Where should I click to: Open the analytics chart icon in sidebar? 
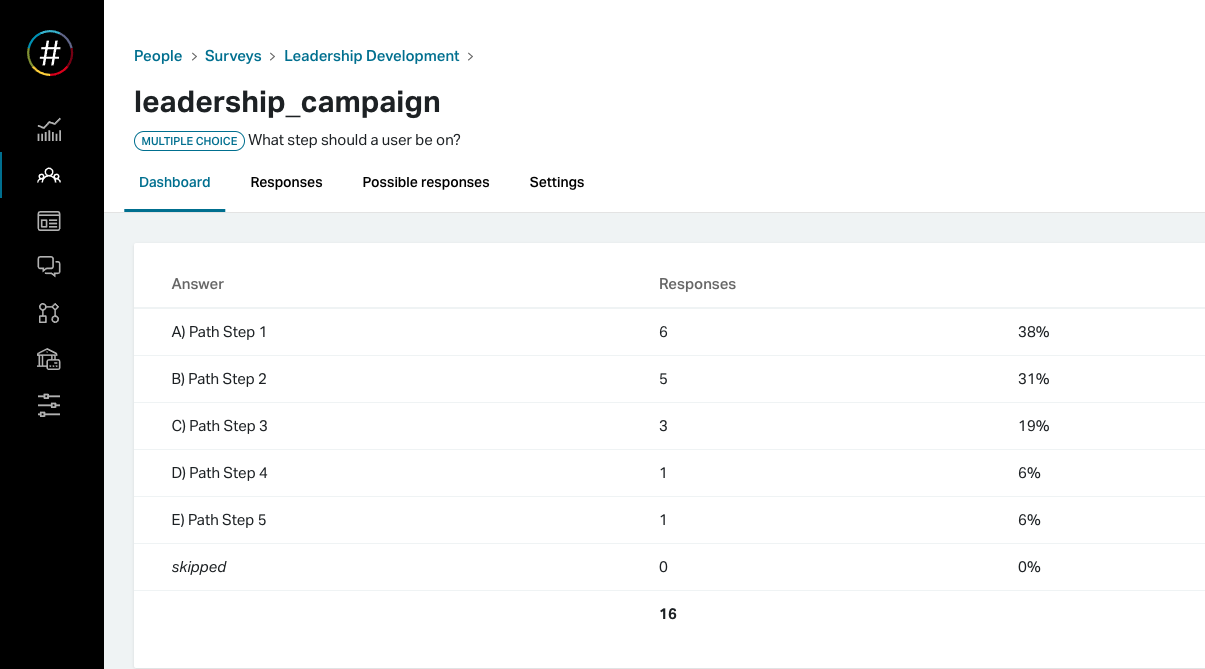(x=49, y=130)
